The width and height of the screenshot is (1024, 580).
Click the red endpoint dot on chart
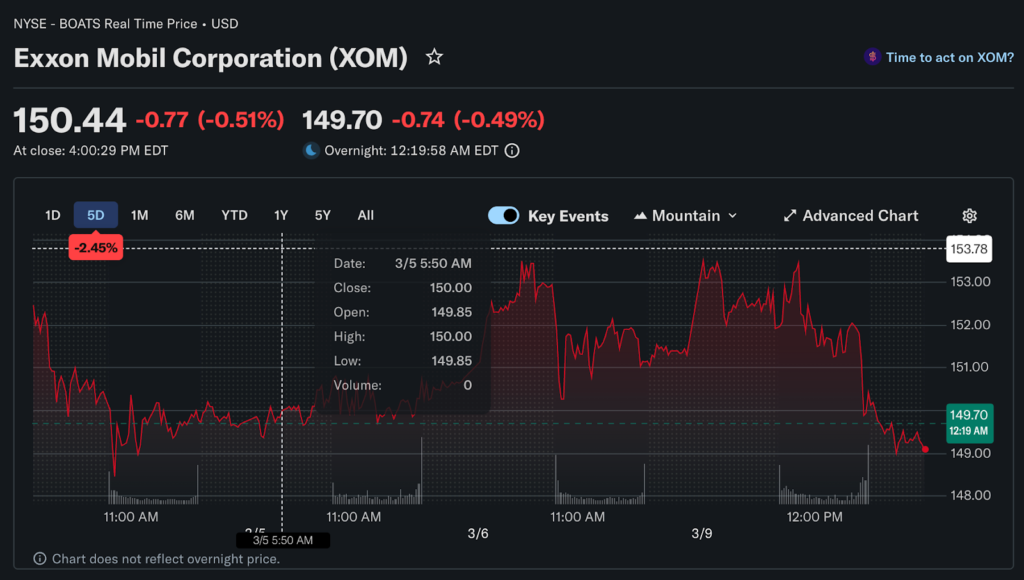click(x=925, y=449)
